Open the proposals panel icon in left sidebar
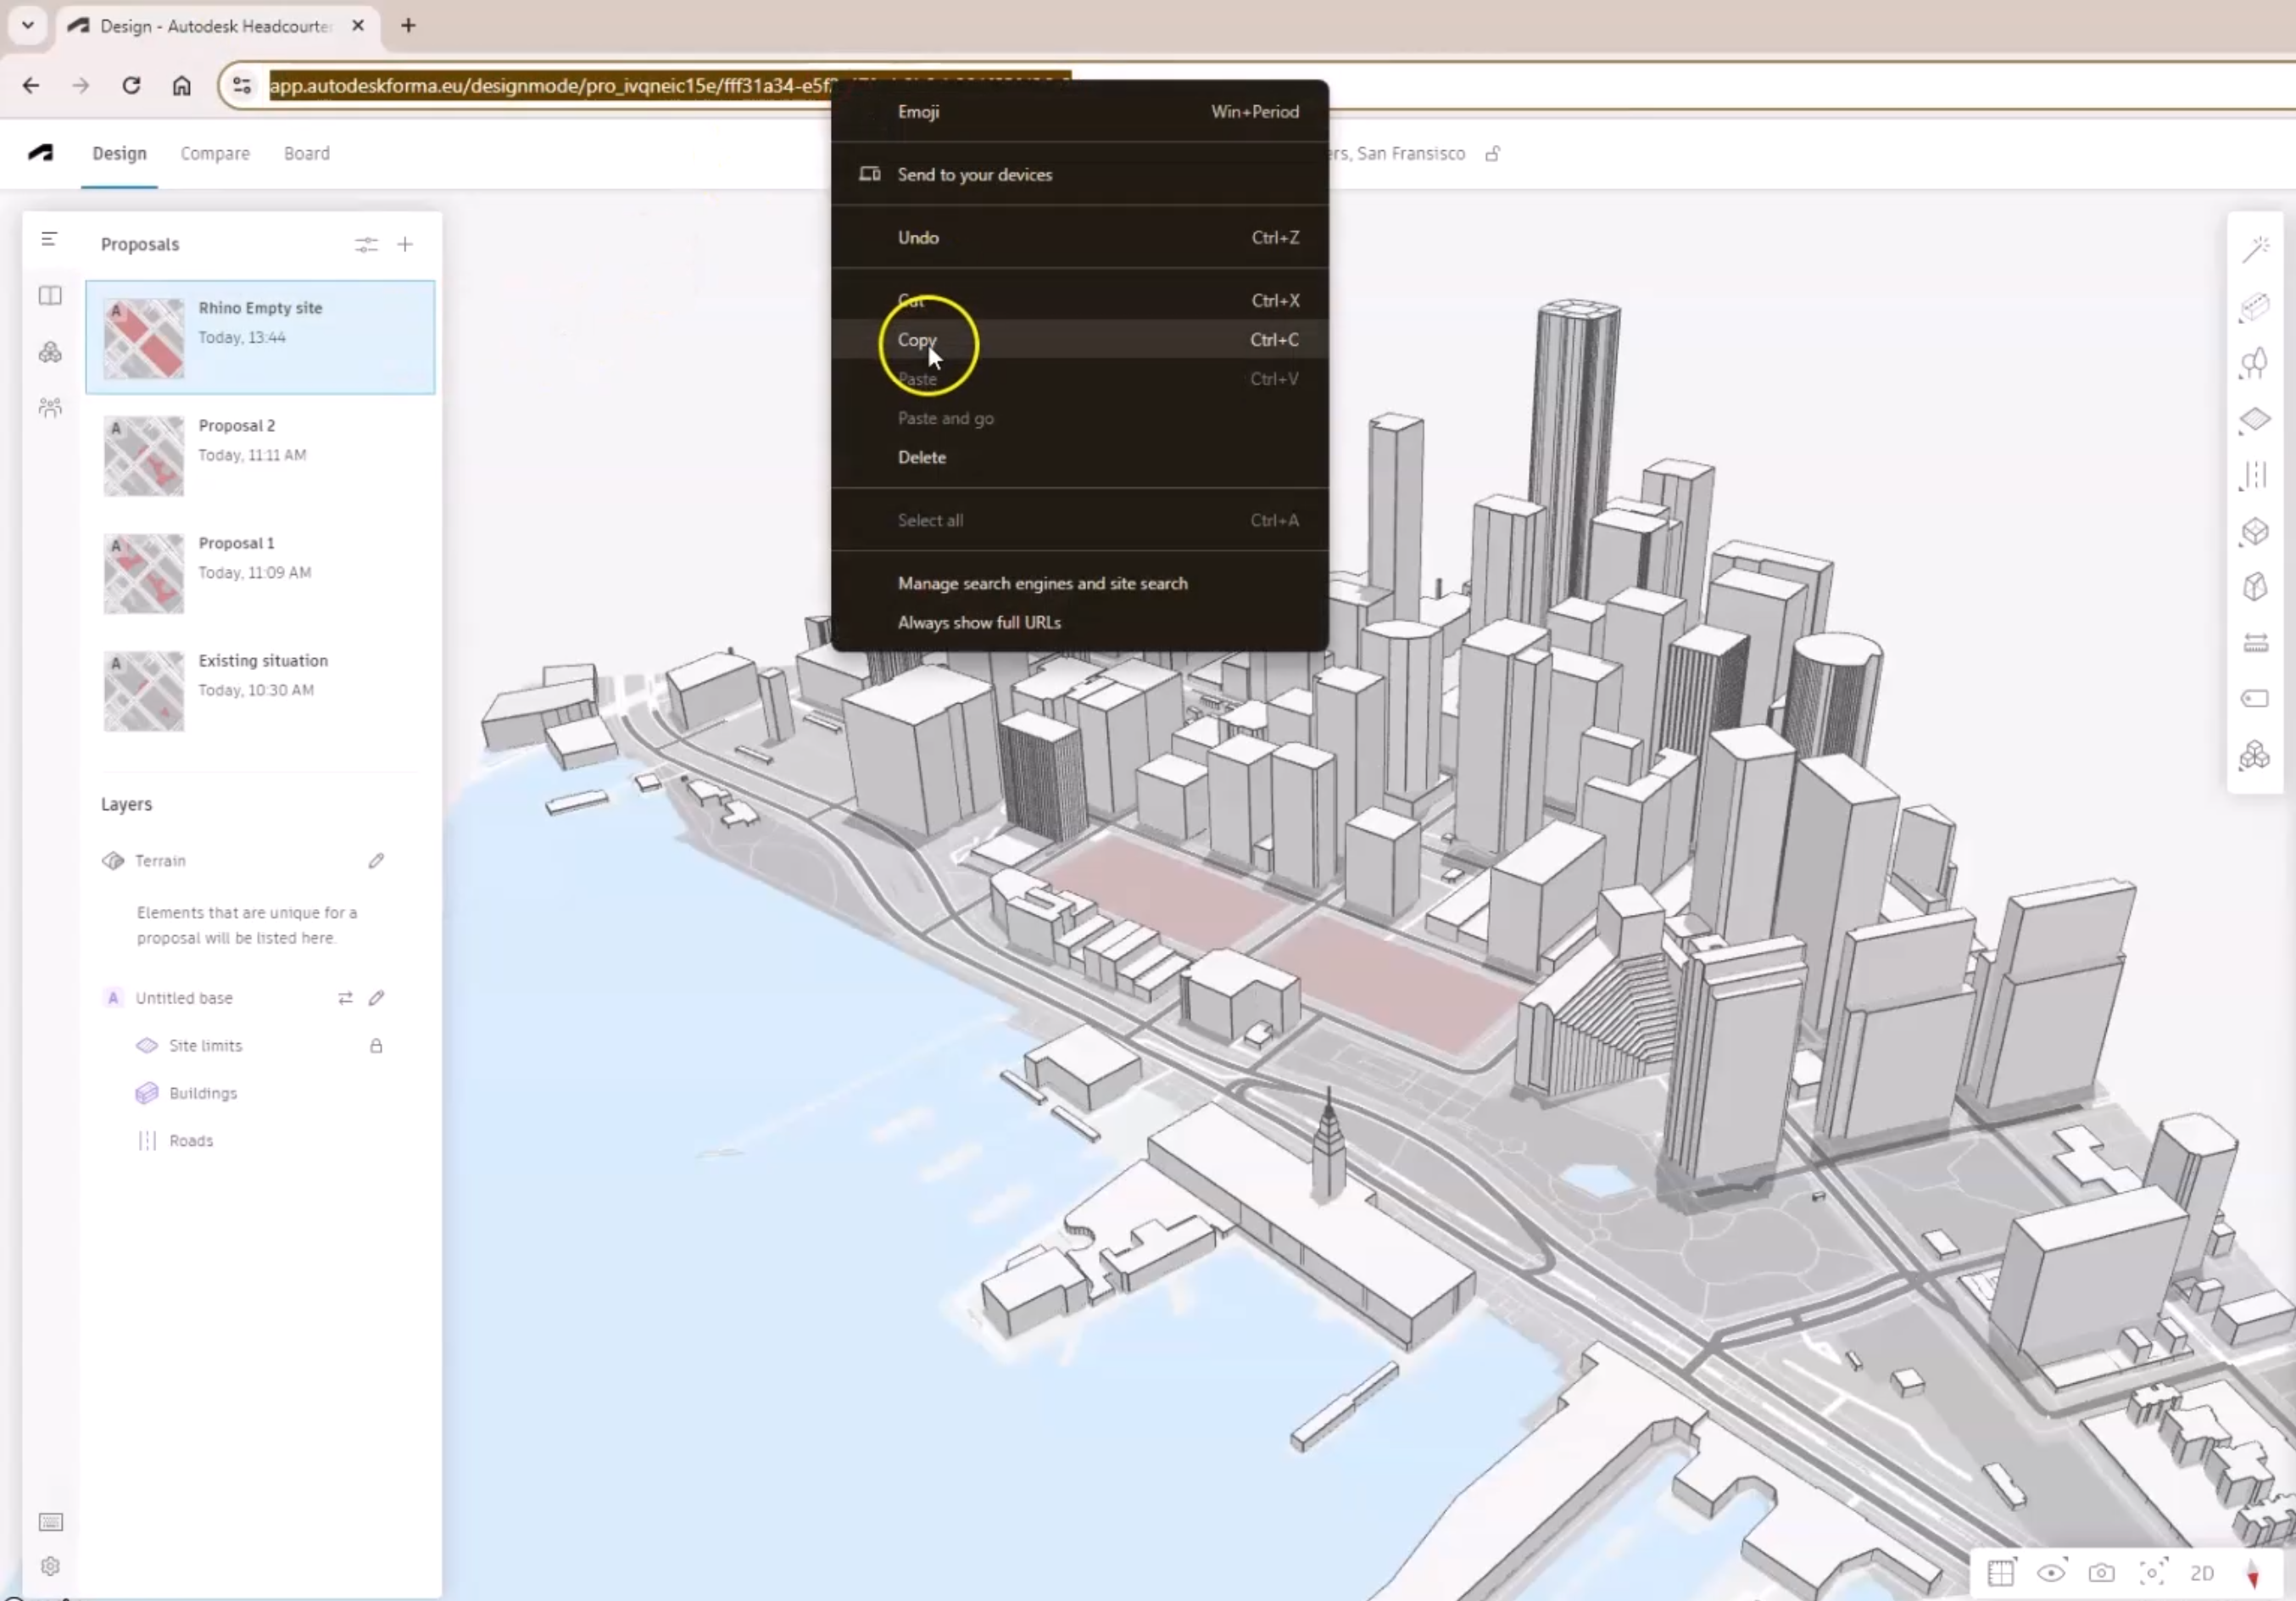2296x1601 pixels. 50,296
